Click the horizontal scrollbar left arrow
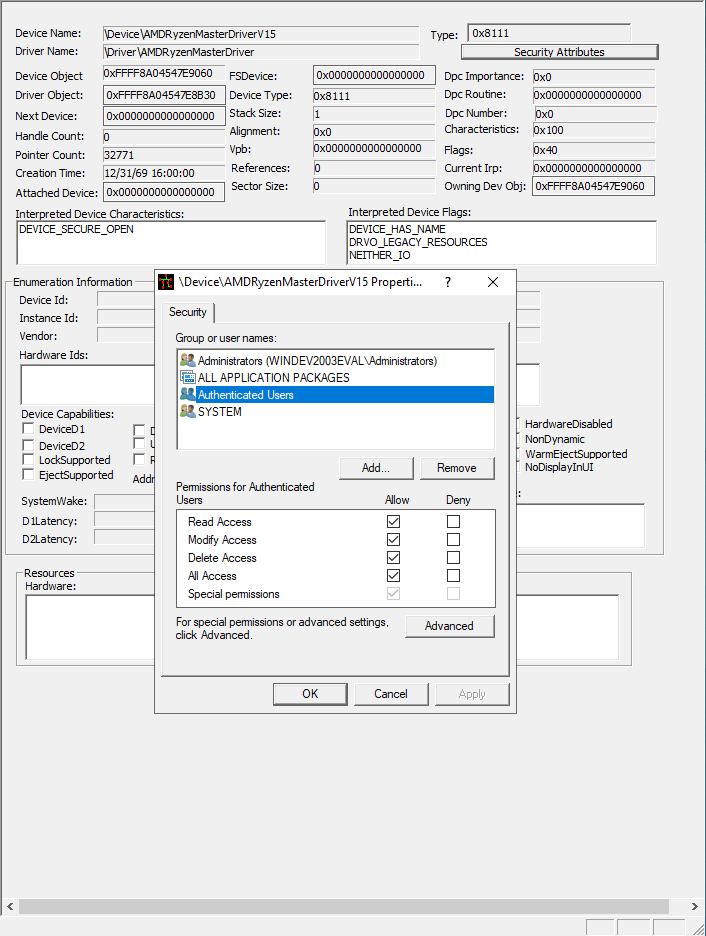The image size is (706, 936). 10,907
